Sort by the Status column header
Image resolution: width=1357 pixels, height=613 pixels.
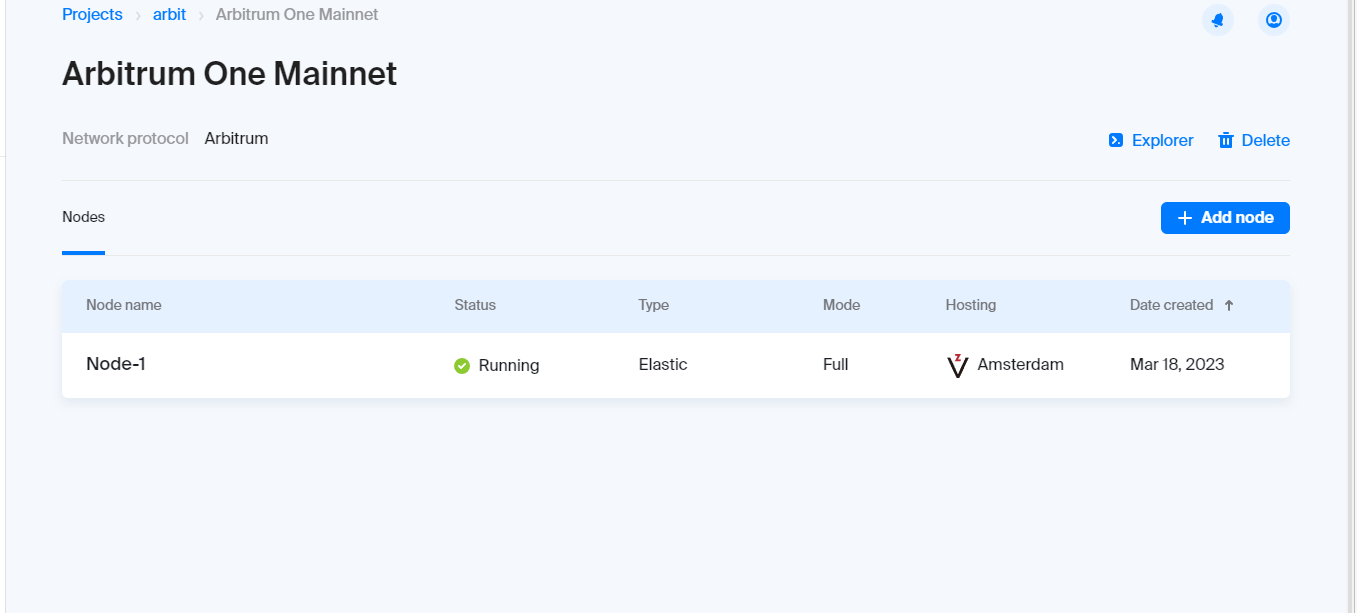pos(475,305)
